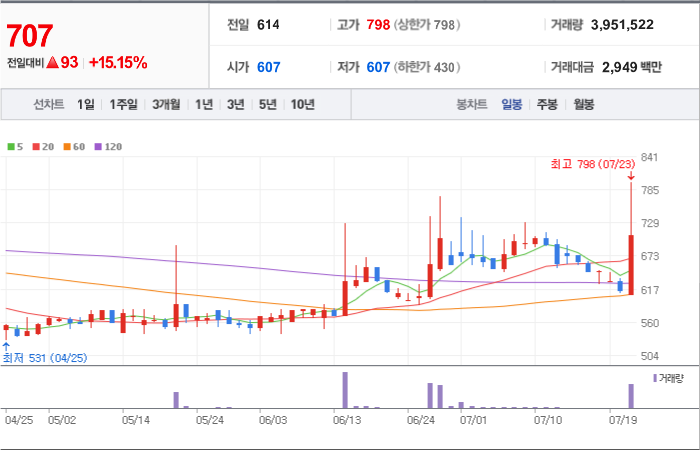The height and width of the screenshot is (450, 700).
Task: Click the 시가 value 607
Action: point(268,67)
